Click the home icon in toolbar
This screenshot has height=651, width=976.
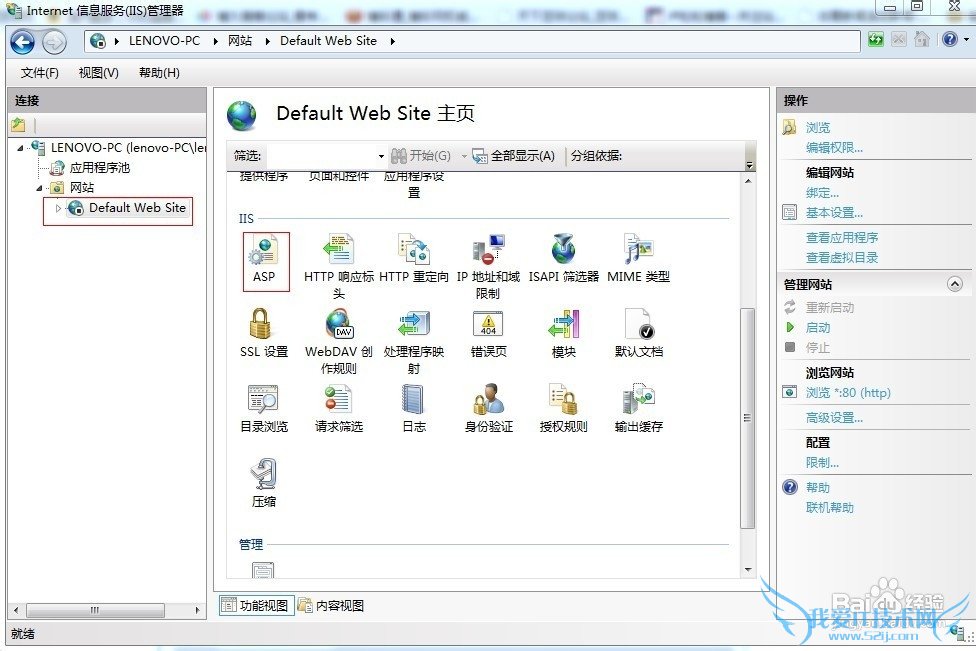point(922,40)
